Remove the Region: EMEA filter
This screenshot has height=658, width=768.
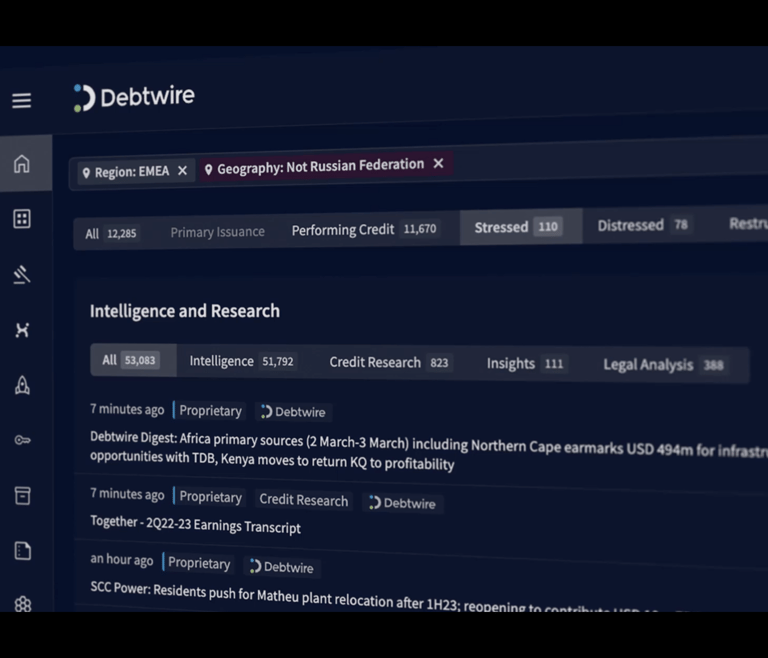point(183,171)
